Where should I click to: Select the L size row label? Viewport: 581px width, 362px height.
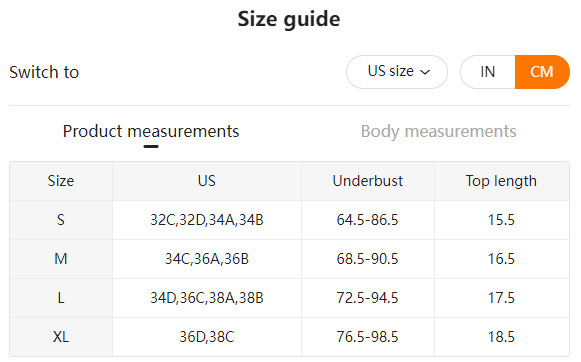coord(61,298)
